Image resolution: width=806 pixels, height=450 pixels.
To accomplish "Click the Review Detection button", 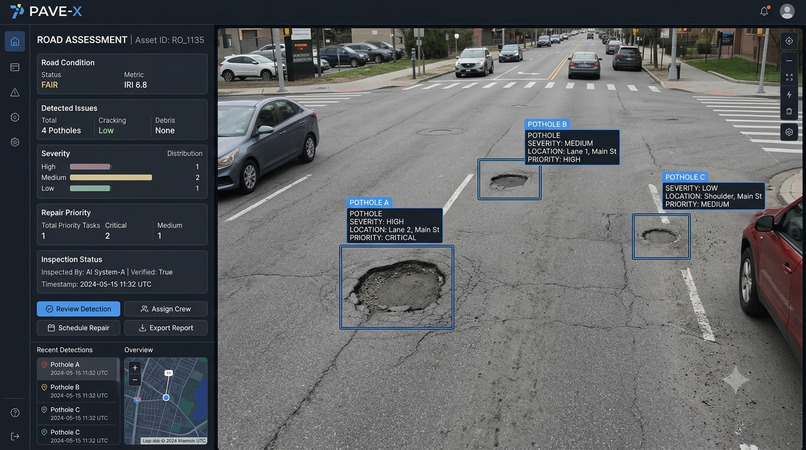I will click(79, 309).
